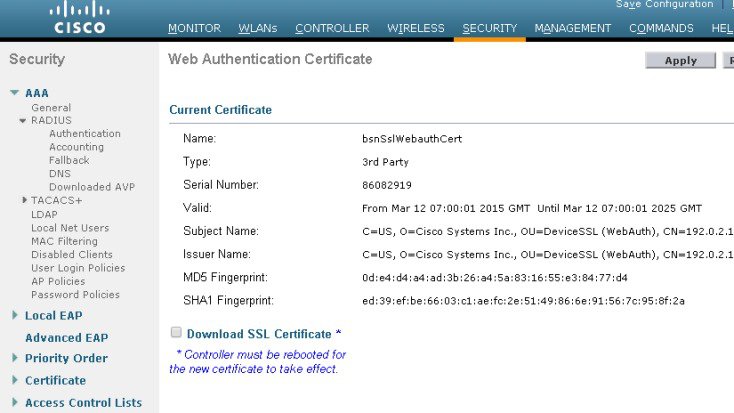The height and width of the screenshot is (413, 734).
Task: Switch to the WIRELESS tab
Action: (416, 28)
